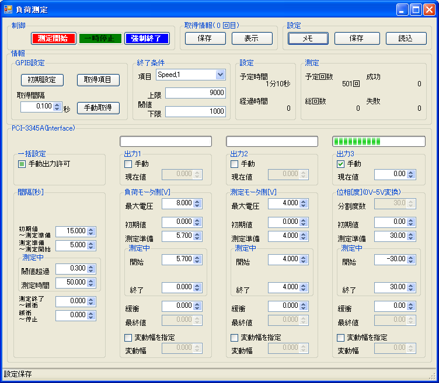Open the メモ button in 設定
Image resolution: width=439 pixels, height=383 pixels.
[x=308, y=38]
